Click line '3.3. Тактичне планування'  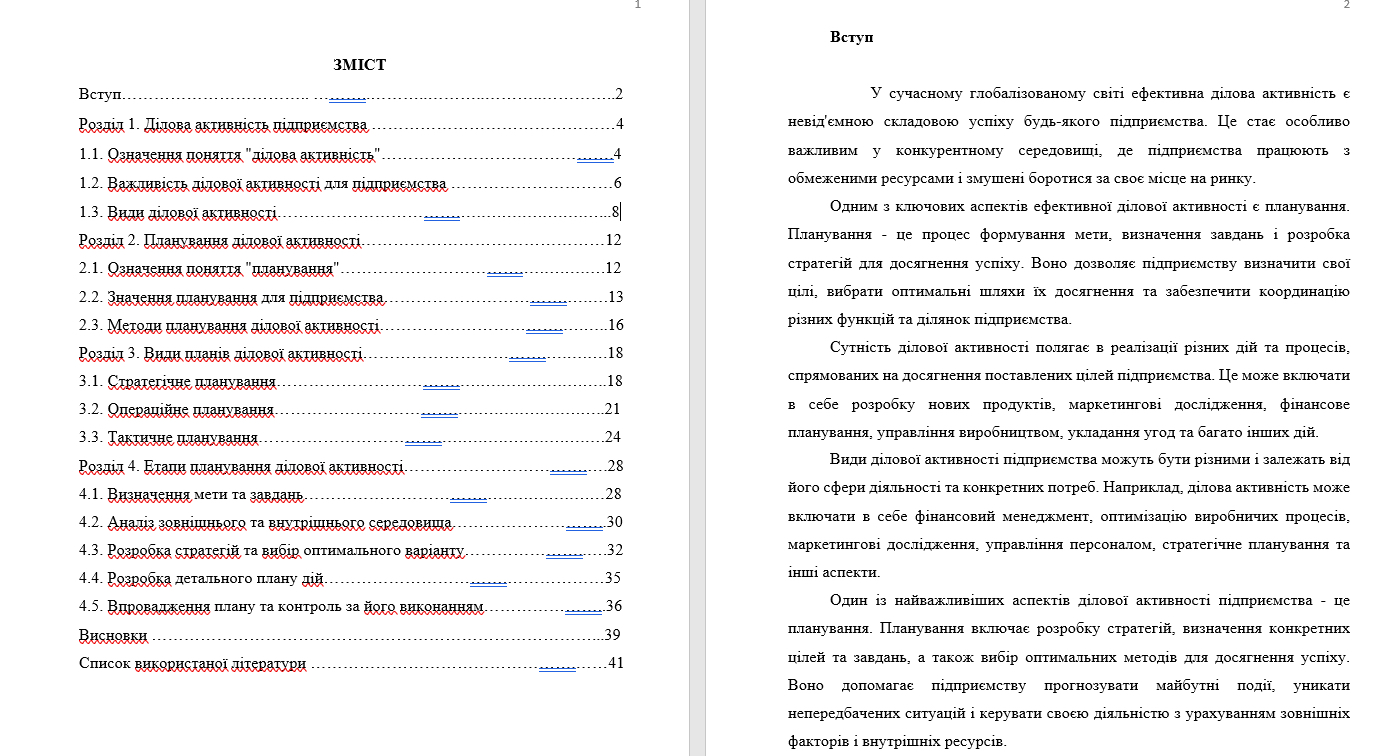point(351,437)
